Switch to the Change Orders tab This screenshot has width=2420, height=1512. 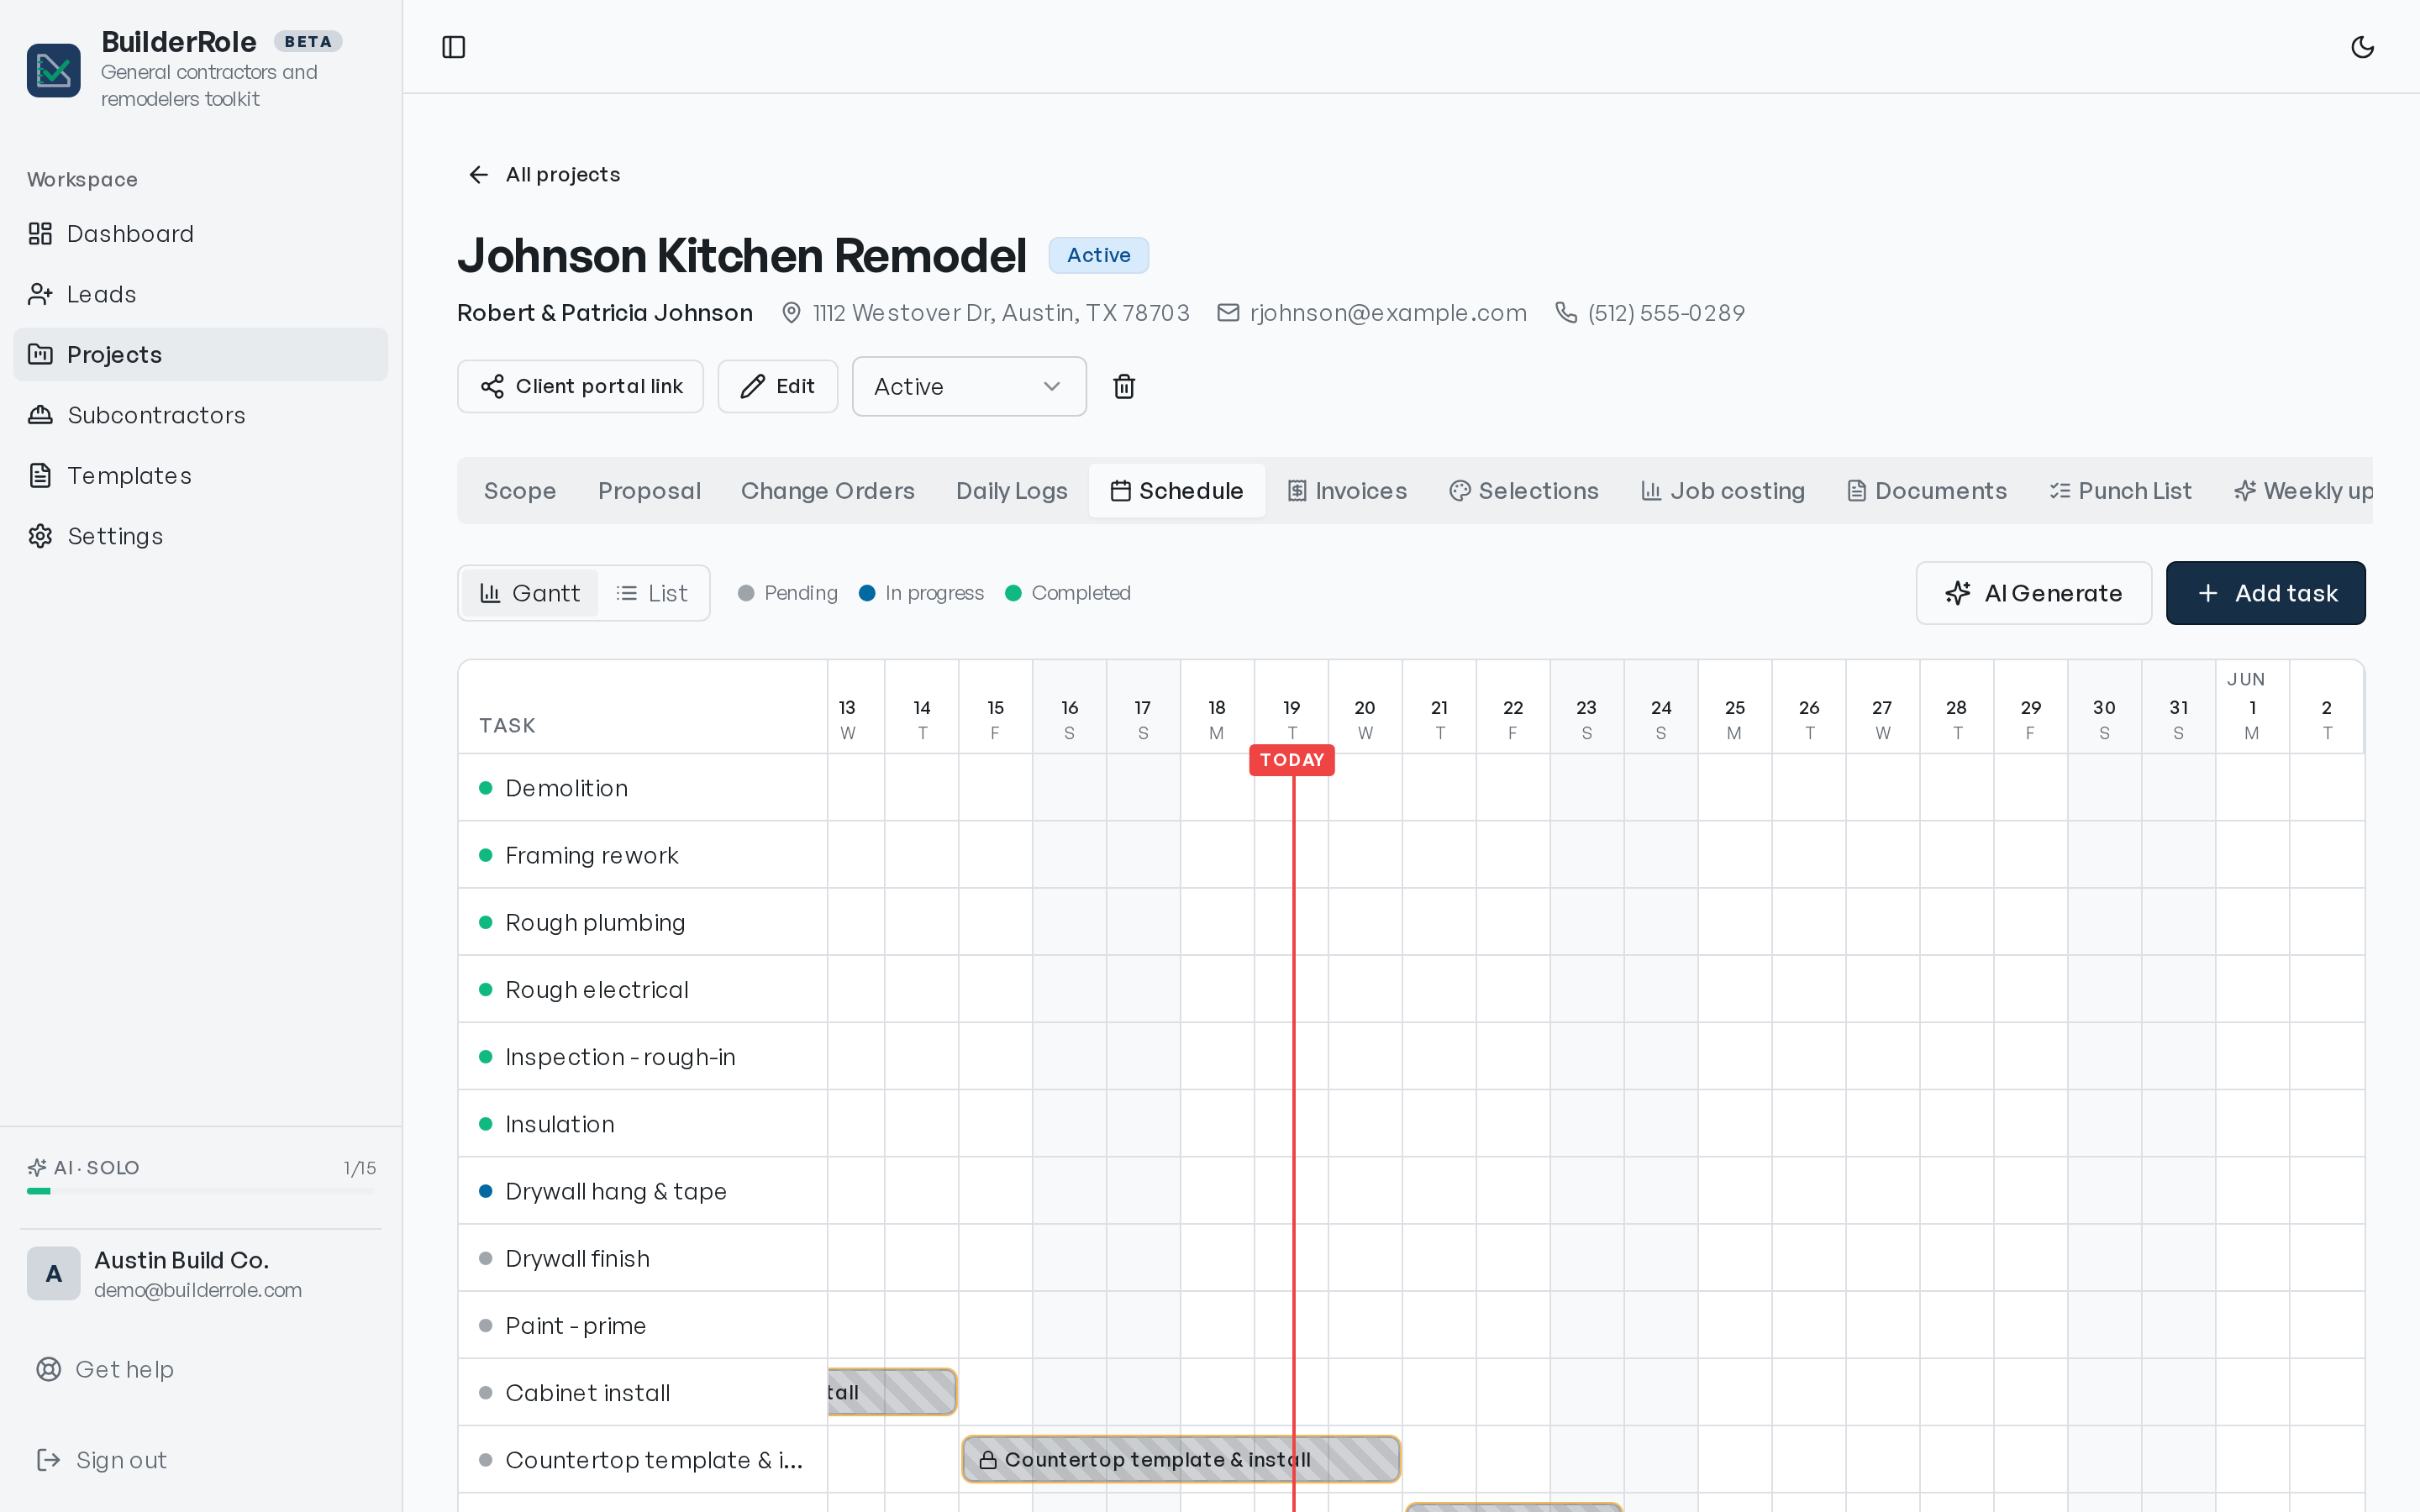click(x=827, y=491)
